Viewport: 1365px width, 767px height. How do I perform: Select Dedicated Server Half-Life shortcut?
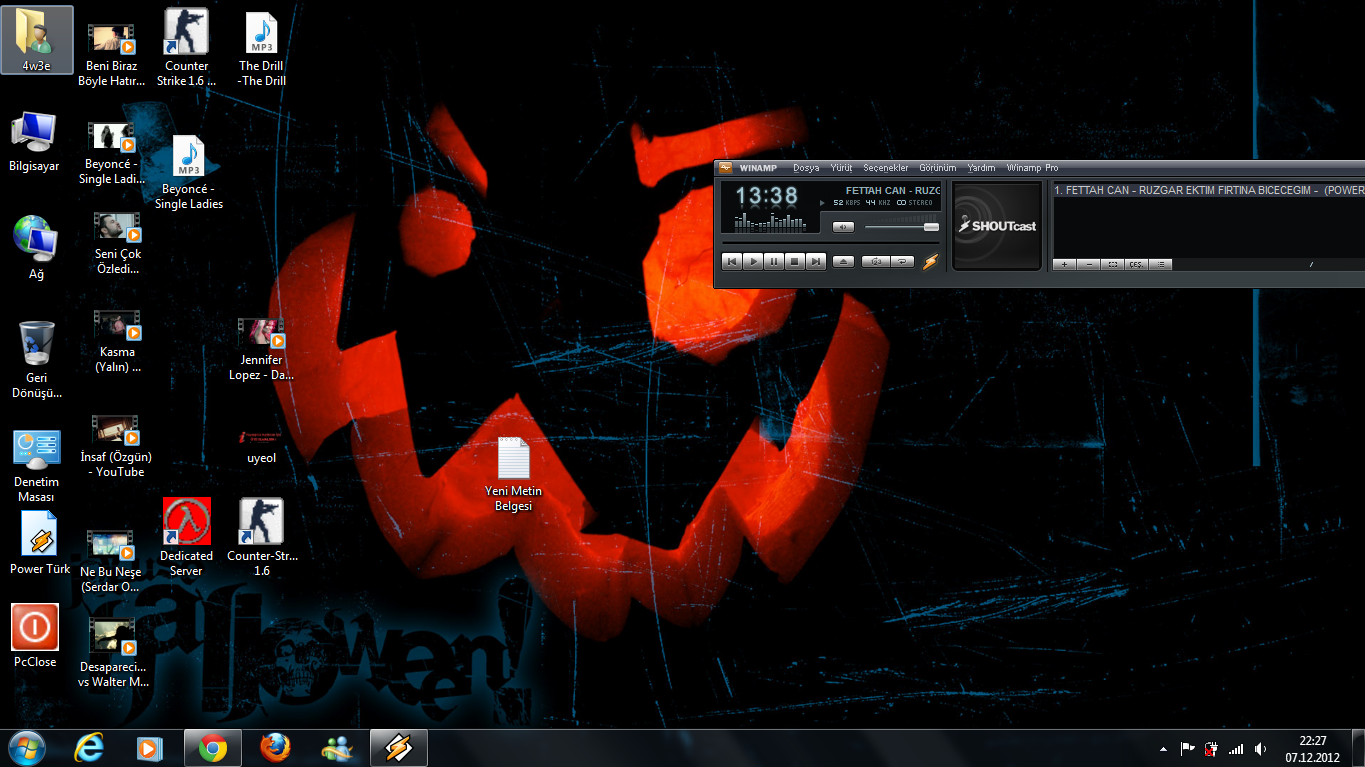click(x=187, y=538)
